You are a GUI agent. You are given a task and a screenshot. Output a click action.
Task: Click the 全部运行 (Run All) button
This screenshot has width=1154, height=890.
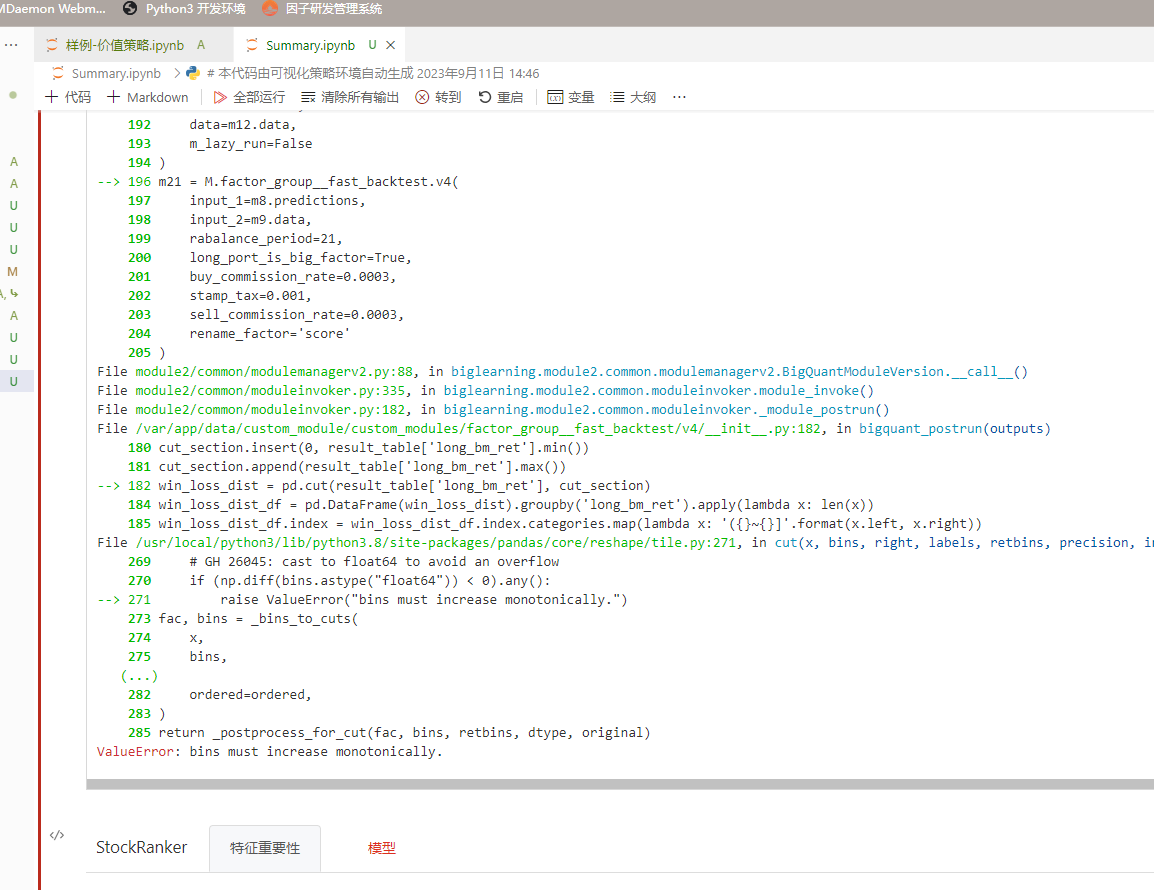[x=249, y=97]
